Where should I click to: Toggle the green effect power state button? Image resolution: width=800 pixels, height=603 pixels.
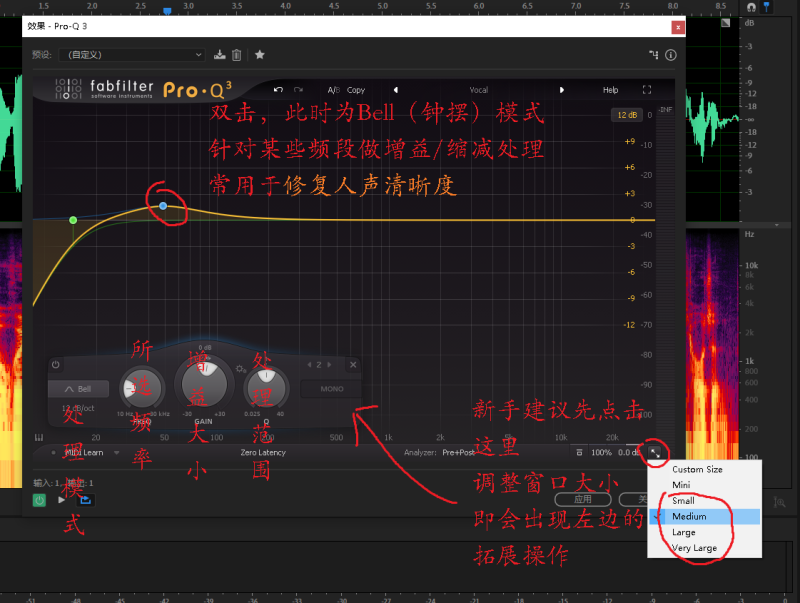click(40, 499)
